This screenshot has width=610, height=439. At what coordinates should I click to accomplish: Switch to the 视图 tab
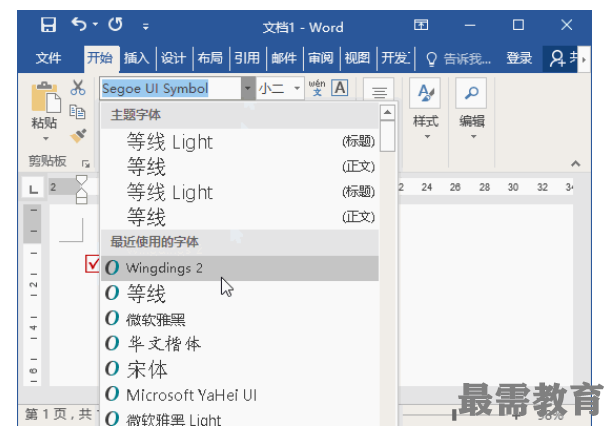tap(358, 58)
